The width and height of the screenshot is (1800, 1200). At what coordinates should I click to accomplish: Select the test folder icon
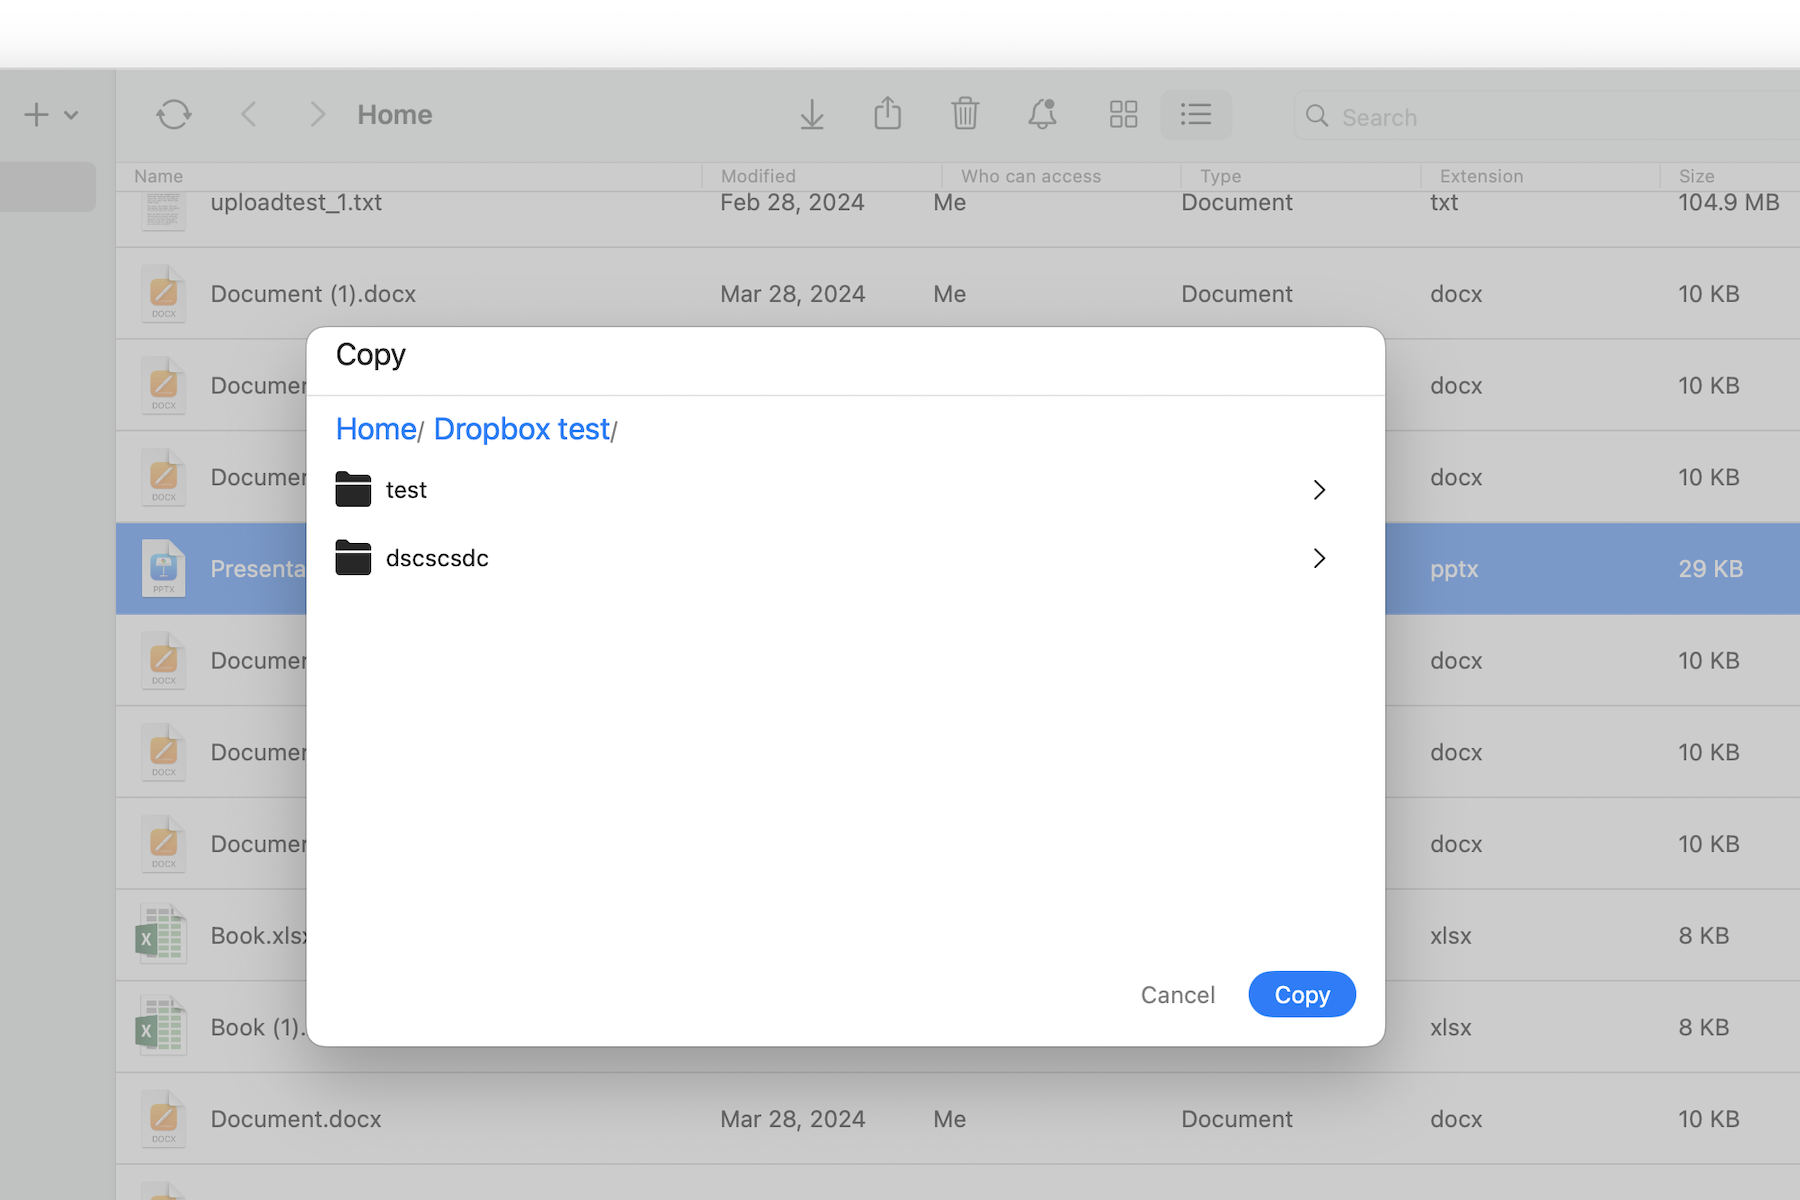[x=353, y=490]
